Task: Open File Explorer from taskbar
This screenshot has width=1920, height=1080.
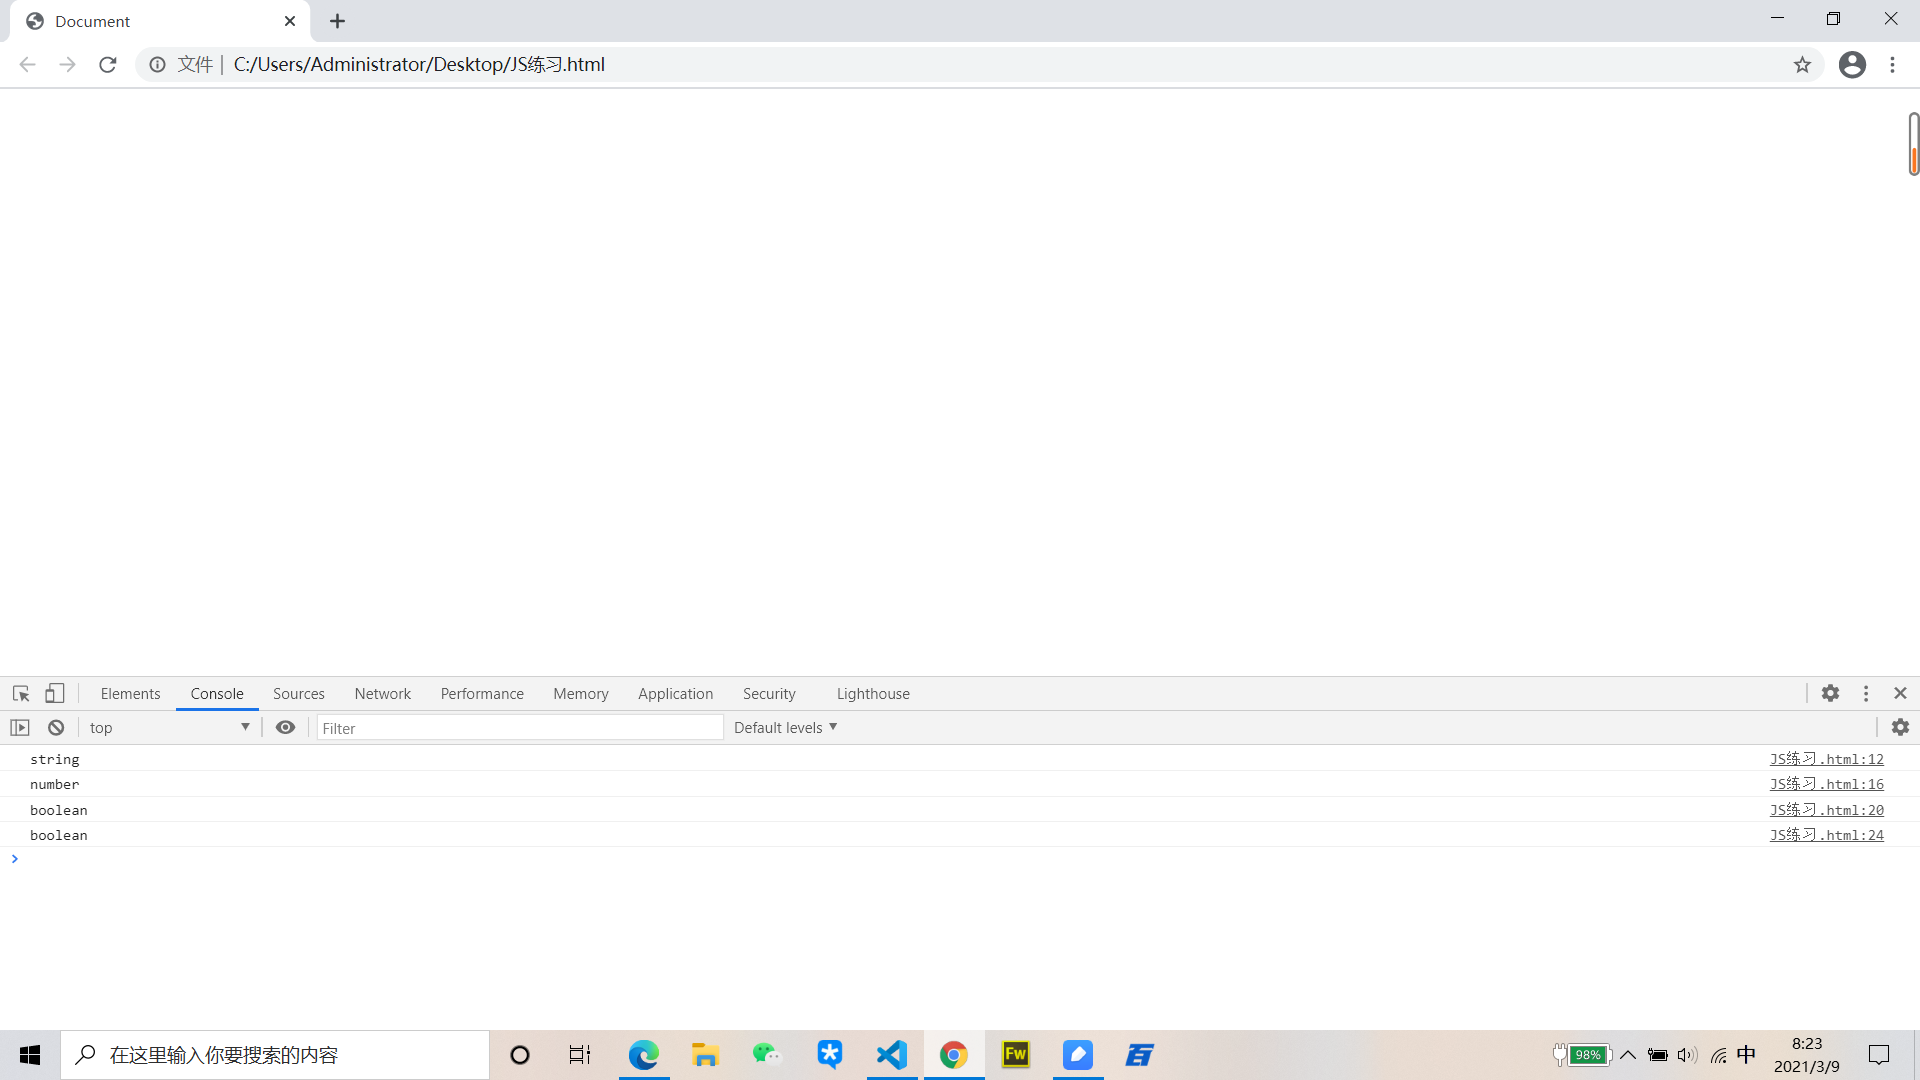Action: click(705, 1055)
